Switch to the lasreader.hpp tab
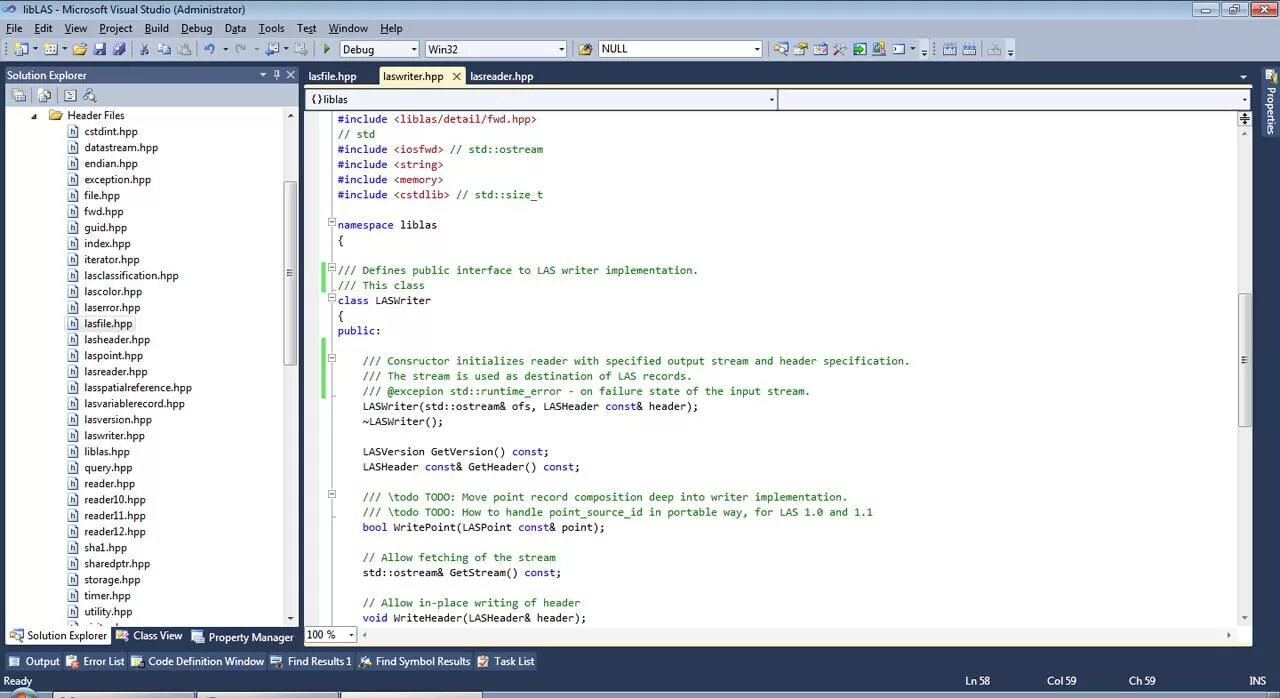Image resolution: width=1280 pixels, height=698 pixels. (502, 76)
